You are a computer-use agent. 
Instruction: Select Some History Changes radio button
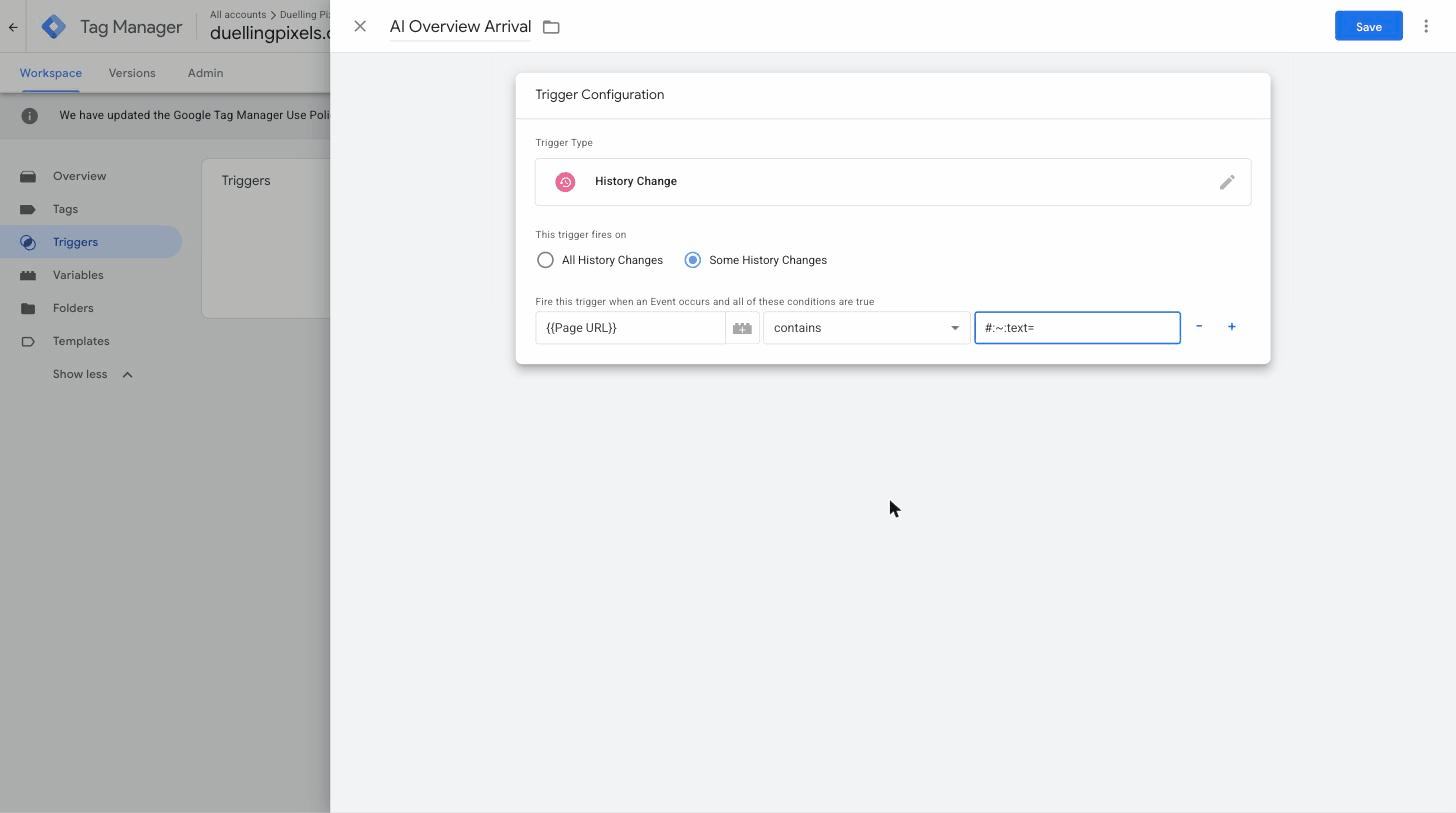point(693,260)
